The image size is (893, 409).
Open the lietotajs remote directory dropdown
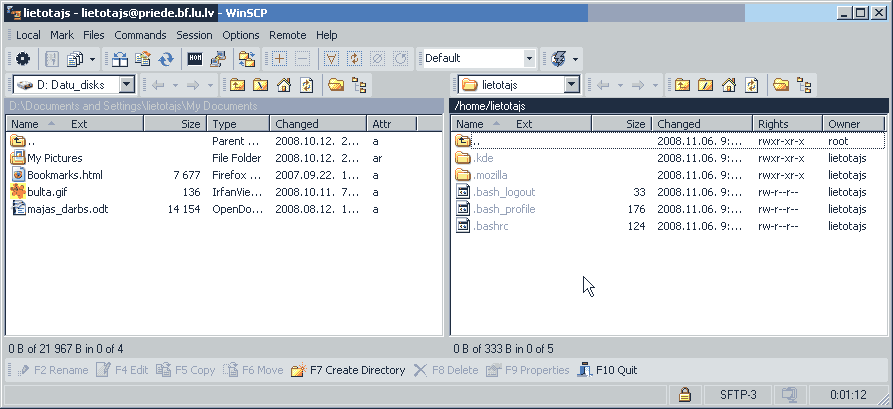point(572,85)
